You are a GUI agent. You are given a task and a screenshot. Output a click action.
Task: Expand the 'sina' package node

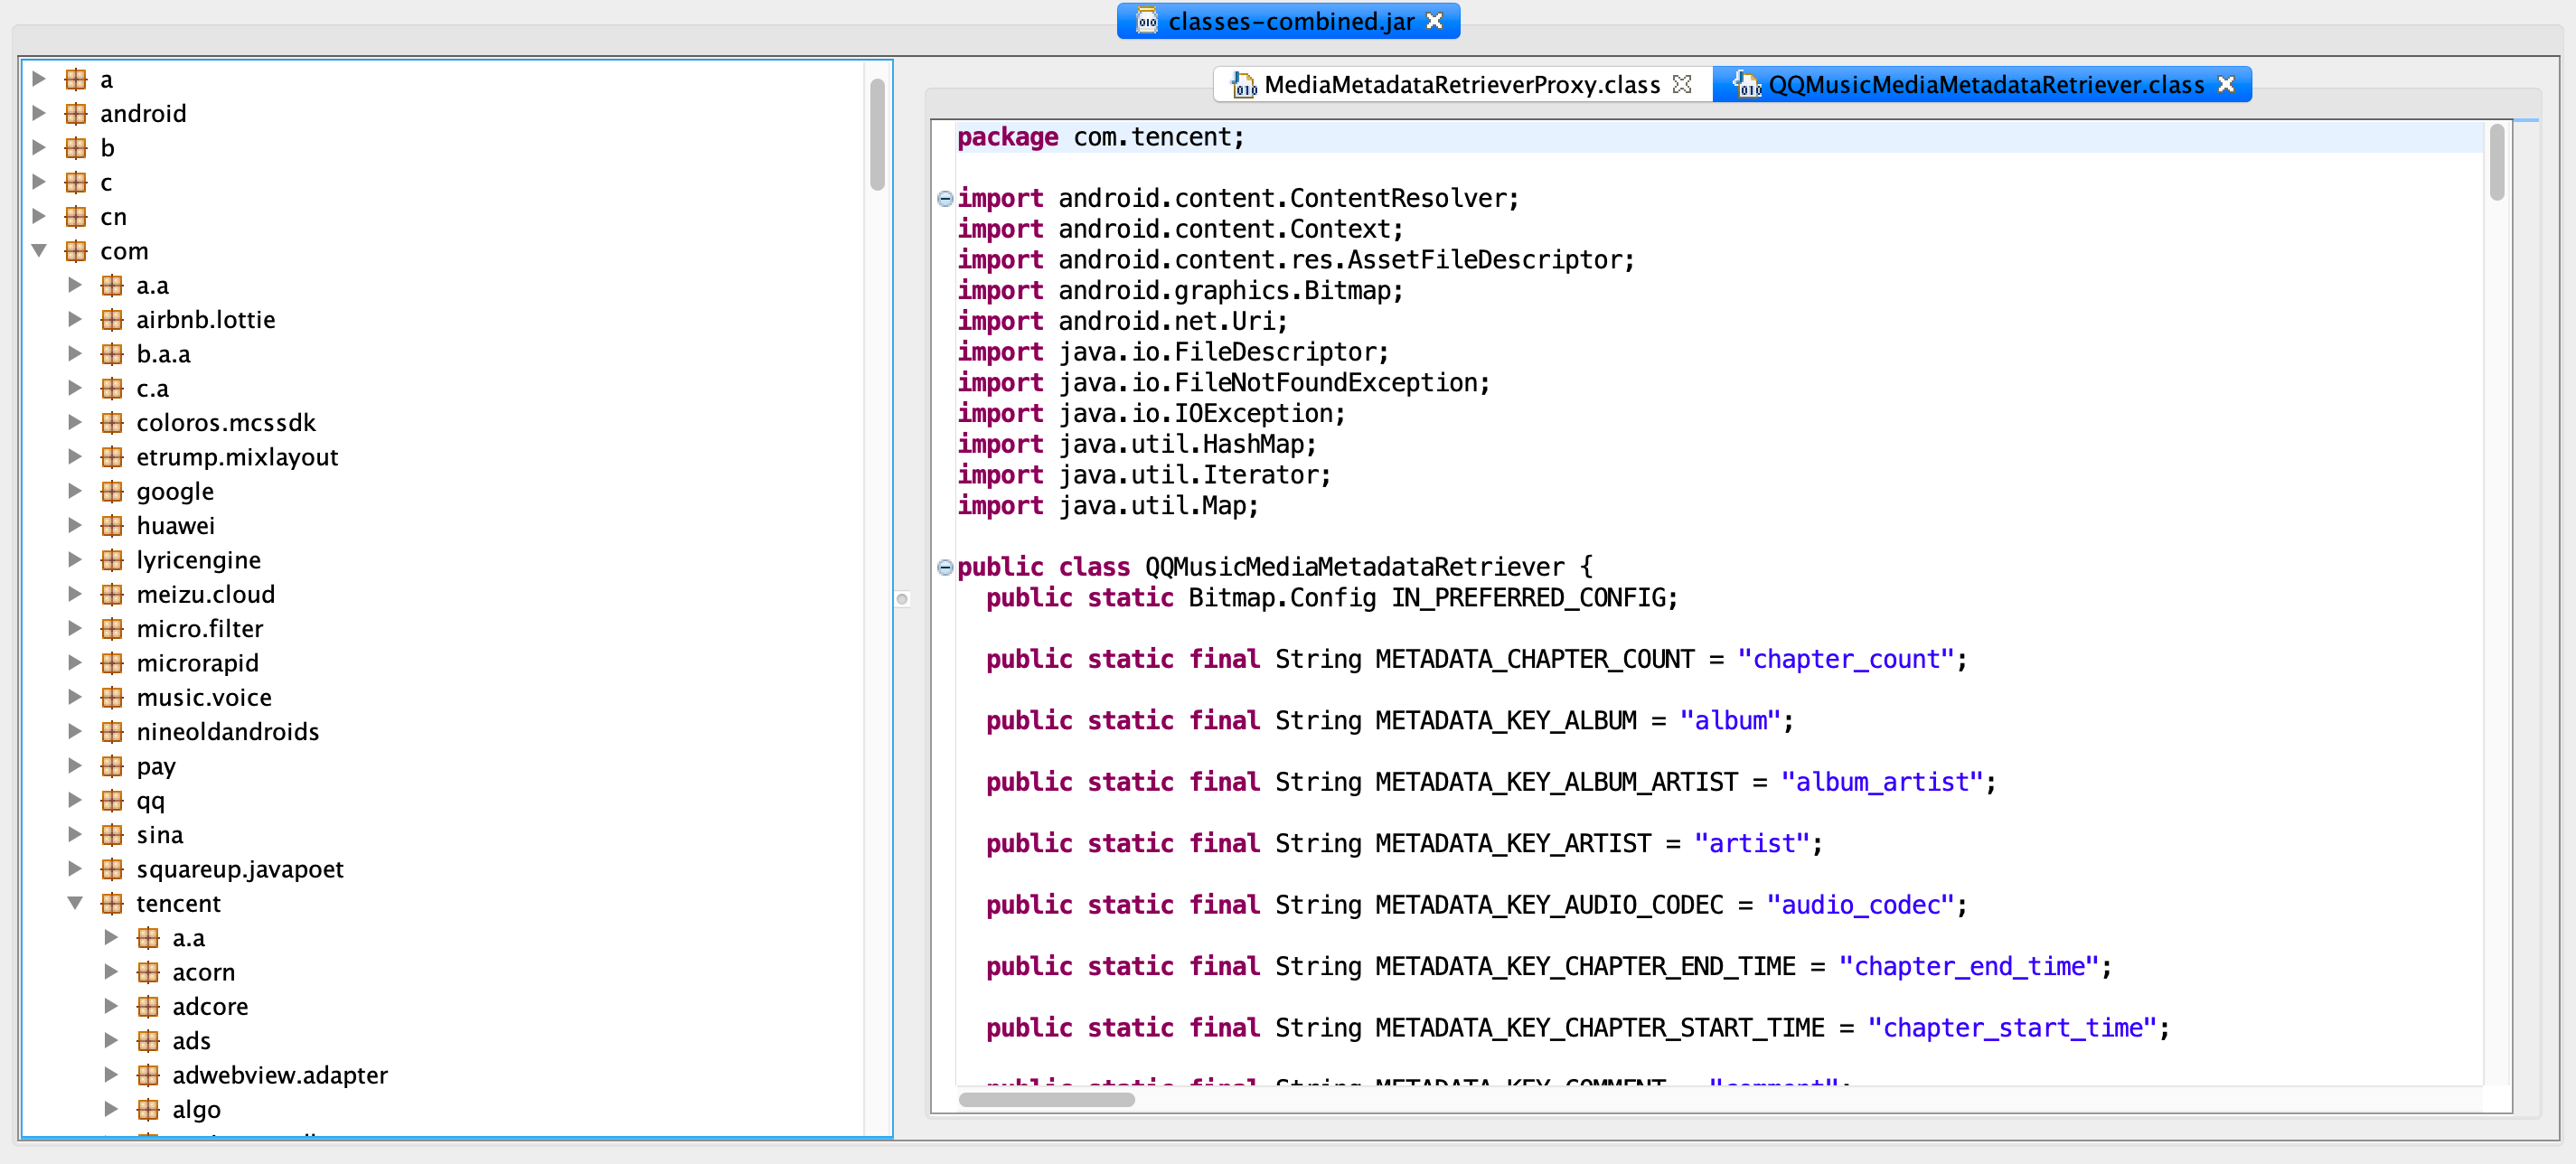pyautogui.click(x=75, y=834)
